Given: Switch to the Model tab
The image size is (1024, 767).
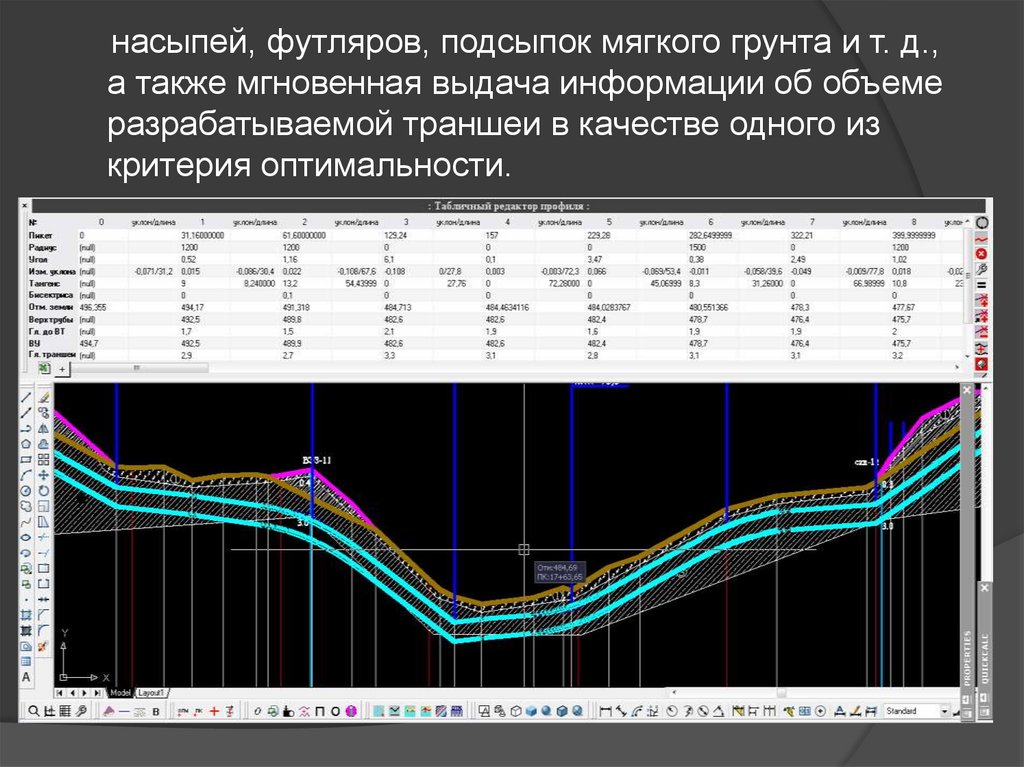Looking at the screenshot, I should (x=120, y=693).
